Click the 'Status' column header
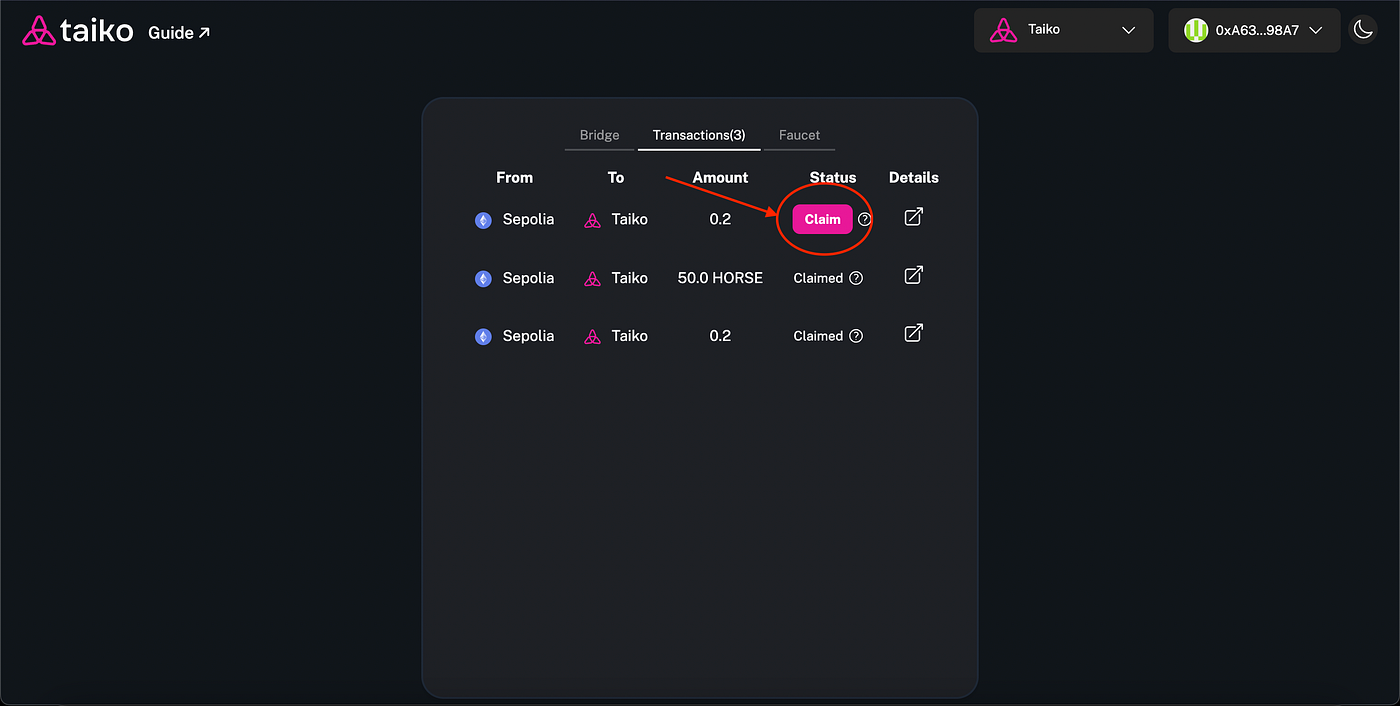The width and height of the screenshot is (1400, 706). tap(833, 177)
